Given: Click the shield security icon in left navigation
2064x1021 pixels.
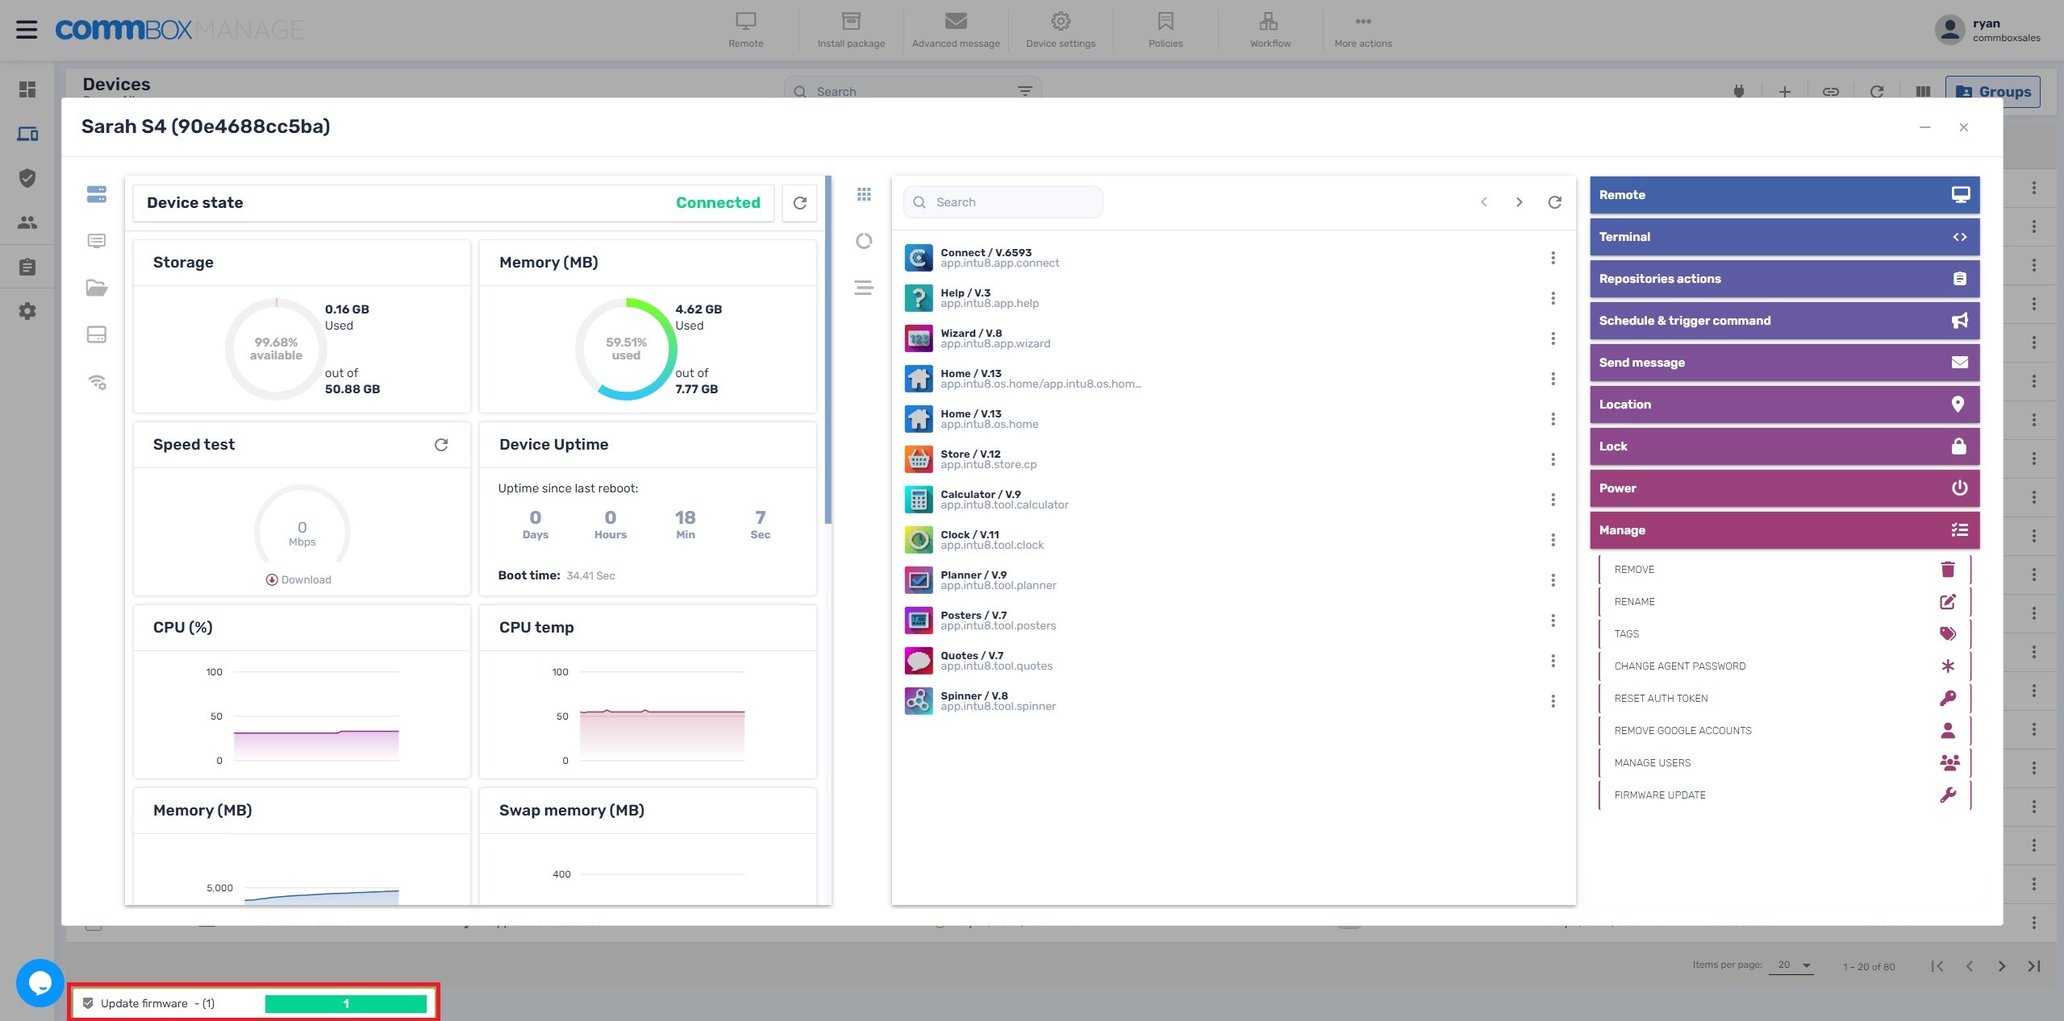Looking at the screenshot, I should tap(27, 178).
